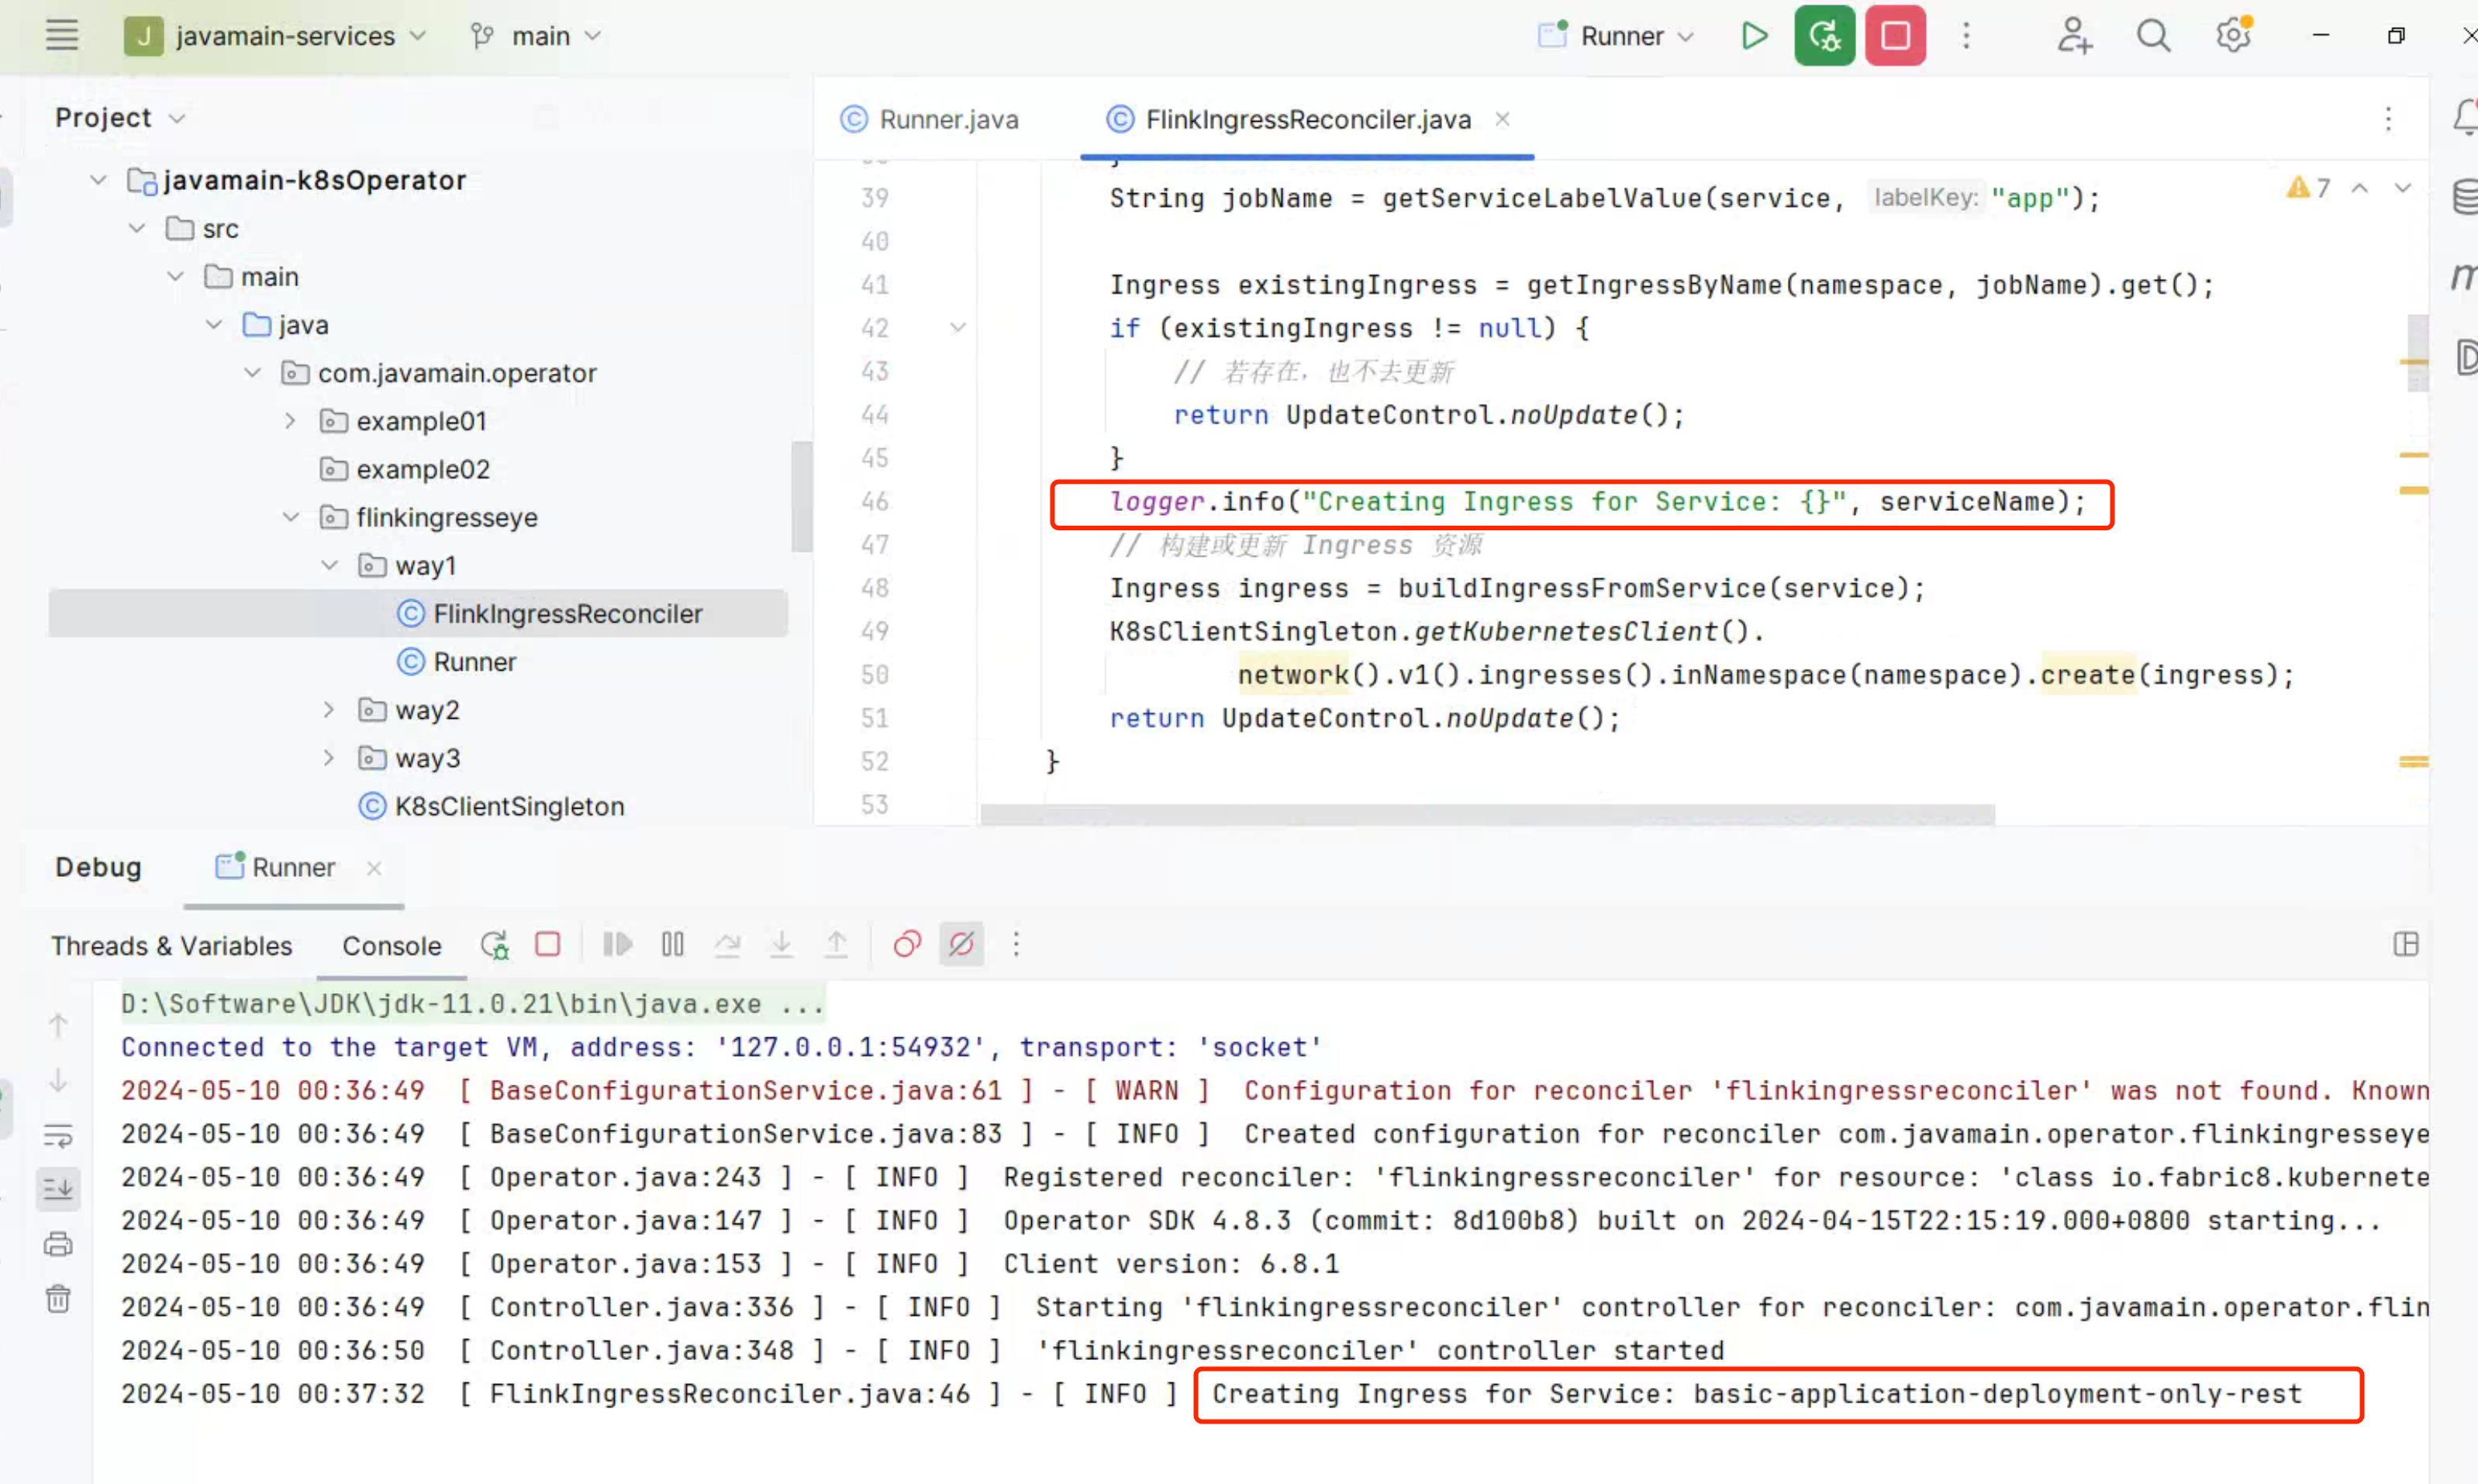Open Runner run configuration dropdown
2478x1484 pixels.
pos(1616,36)
